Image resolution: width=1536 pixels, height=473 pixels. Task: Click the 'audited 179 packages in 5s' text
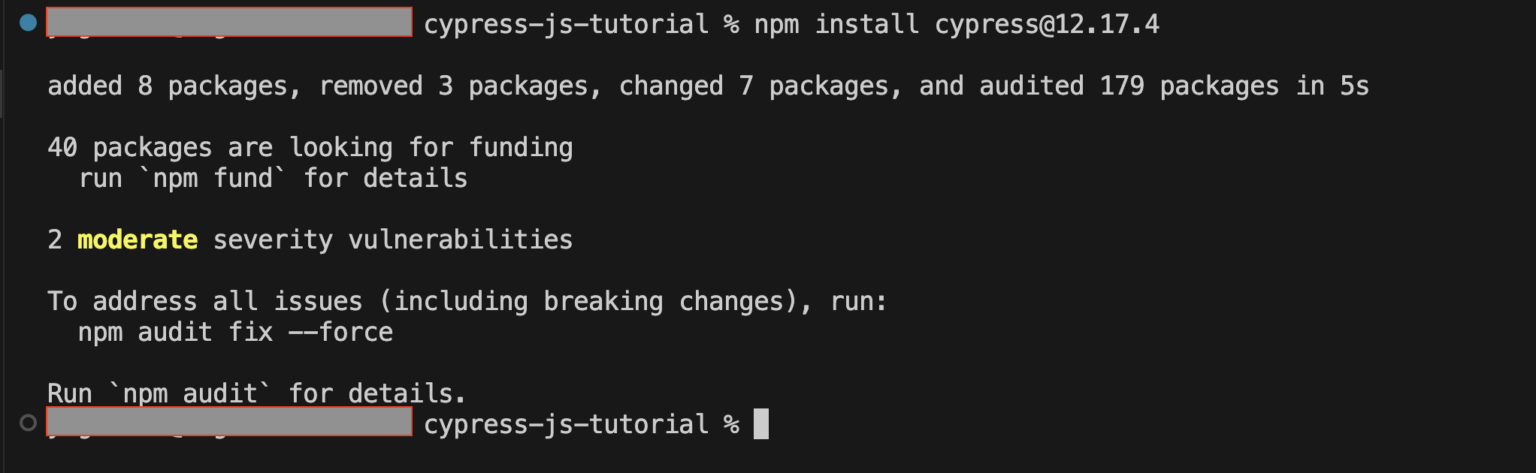point(1174,87)
